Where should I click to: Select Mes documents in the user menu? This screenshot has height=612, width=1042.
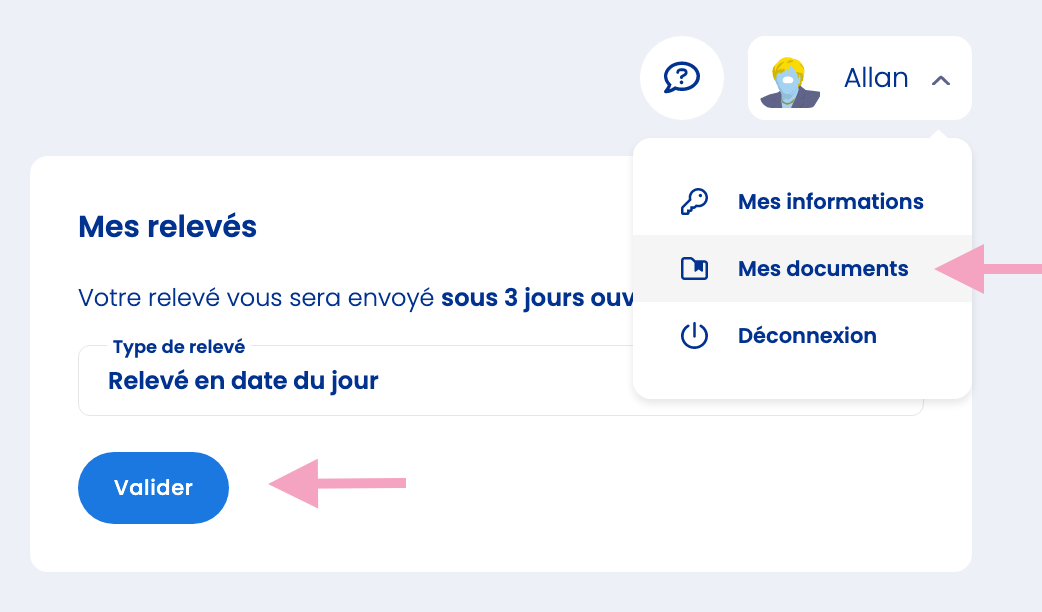823,268
